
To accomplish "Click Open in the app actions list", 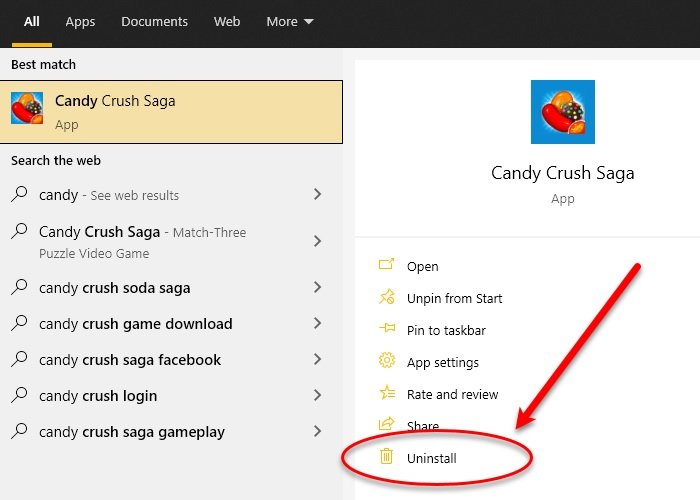I will click(422, 267).
